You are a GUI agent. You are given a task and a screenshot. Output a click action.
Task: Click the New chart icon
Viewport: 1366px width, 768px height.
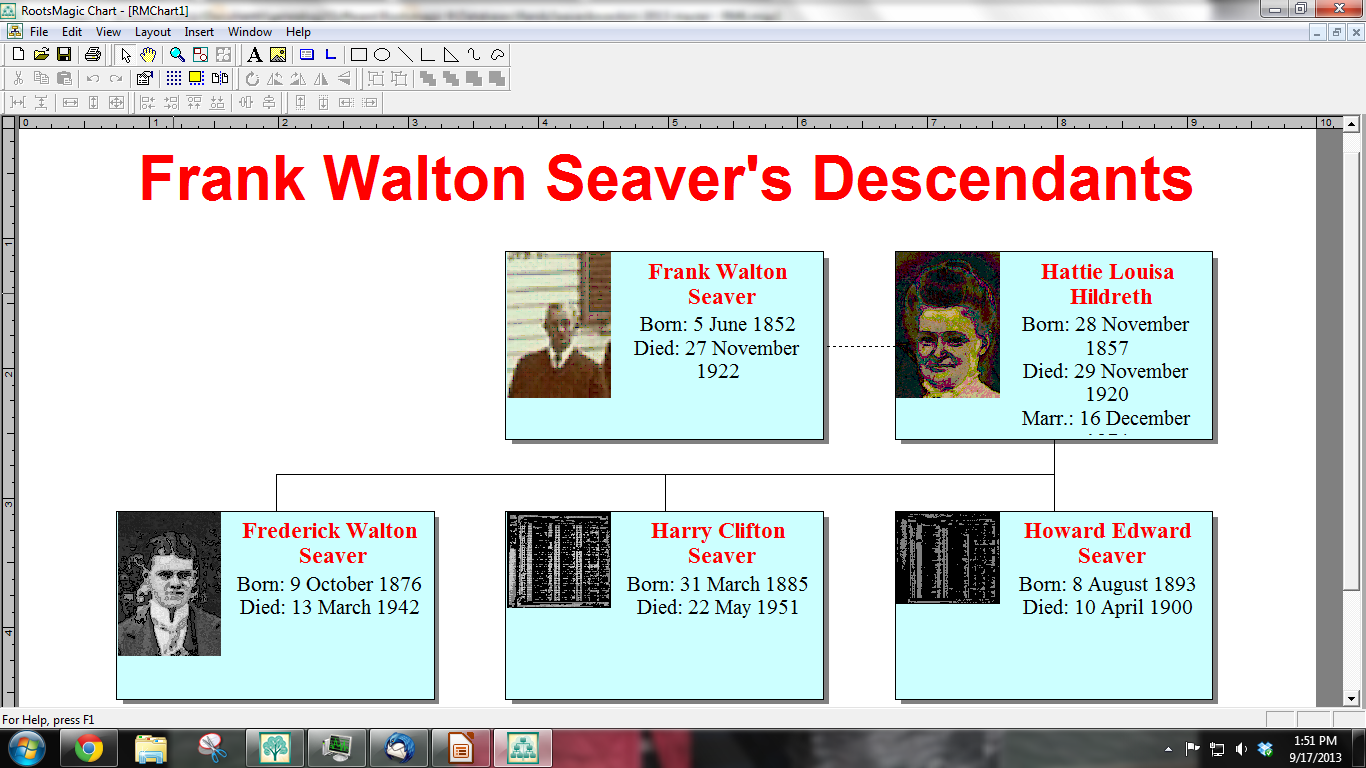pyautogui.click(x=17, y=55)
